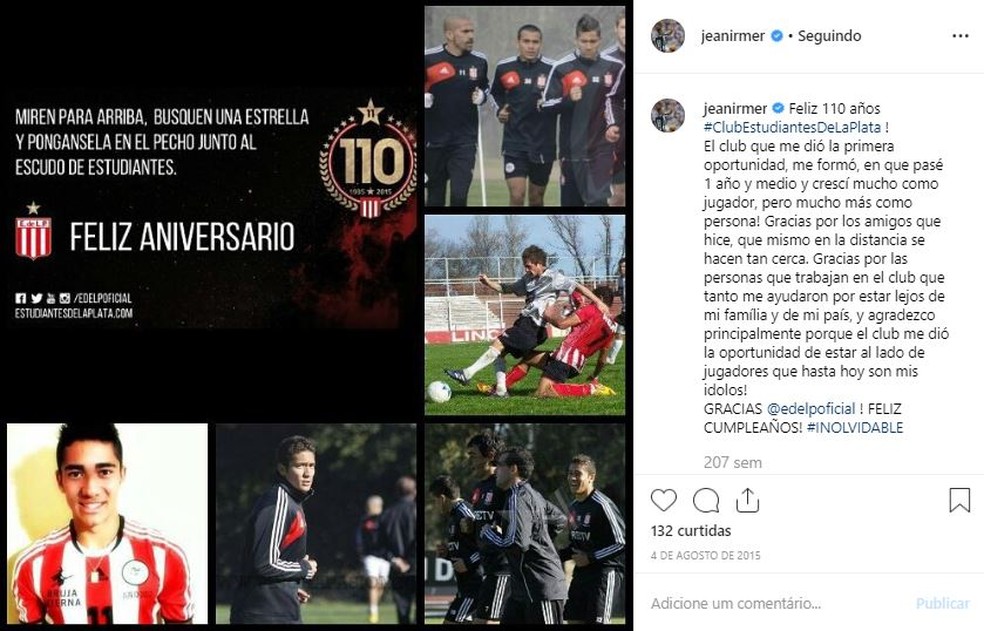
Task: Open comments with the speech bubble icon
Action: click(x=706, y=500)
